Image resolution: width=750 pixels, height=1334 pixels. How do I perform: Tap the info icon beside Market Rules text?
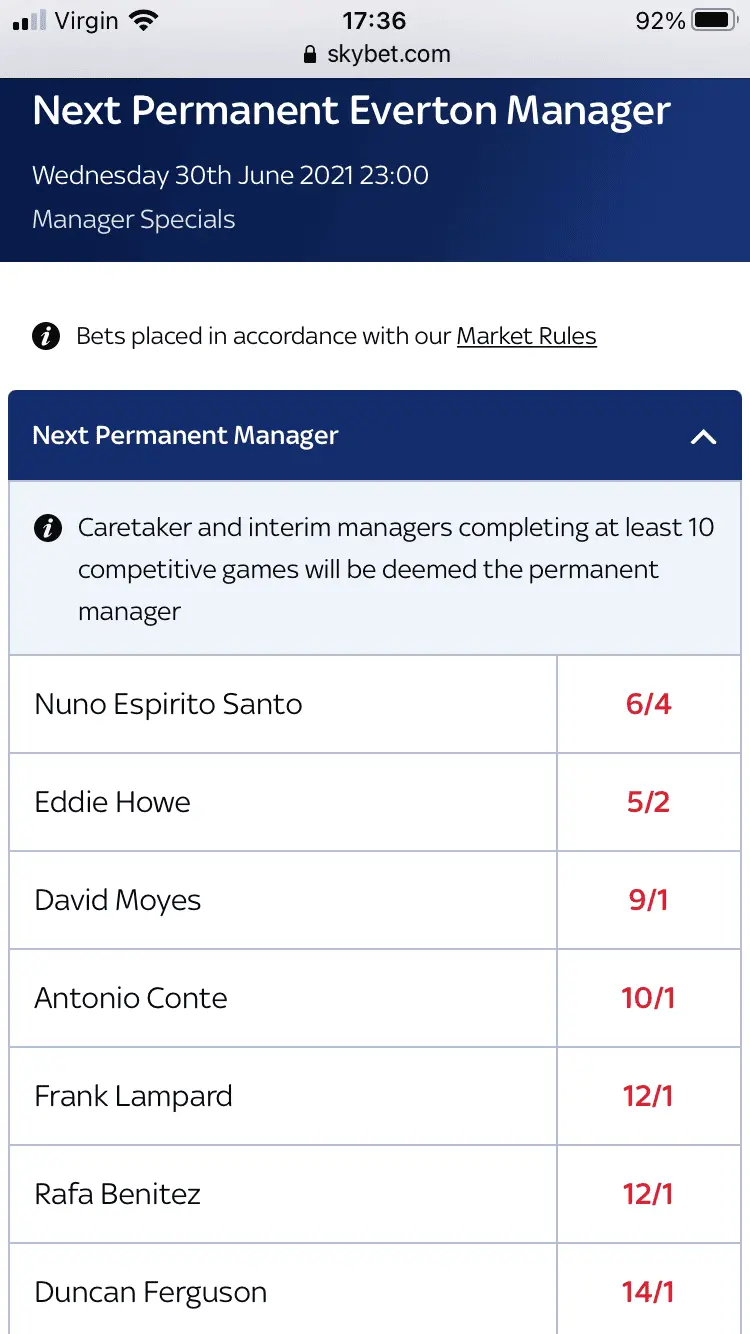point(46,336)
